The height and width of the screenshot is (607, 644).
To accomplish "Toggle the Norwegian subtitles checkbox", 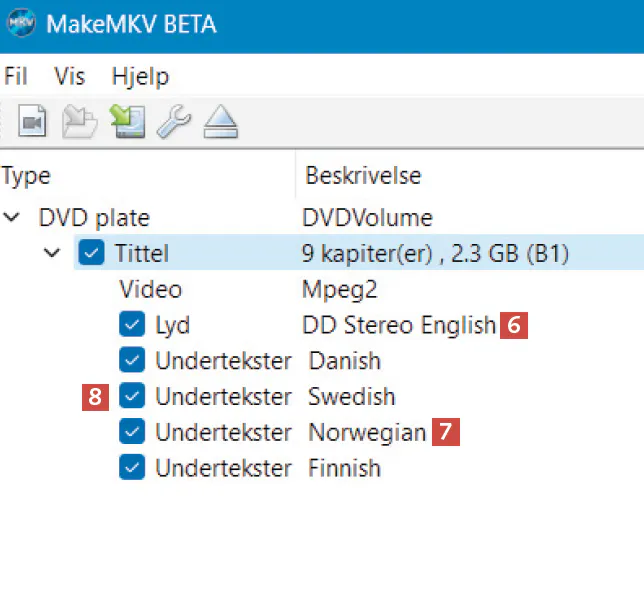I will click(131, 432).
